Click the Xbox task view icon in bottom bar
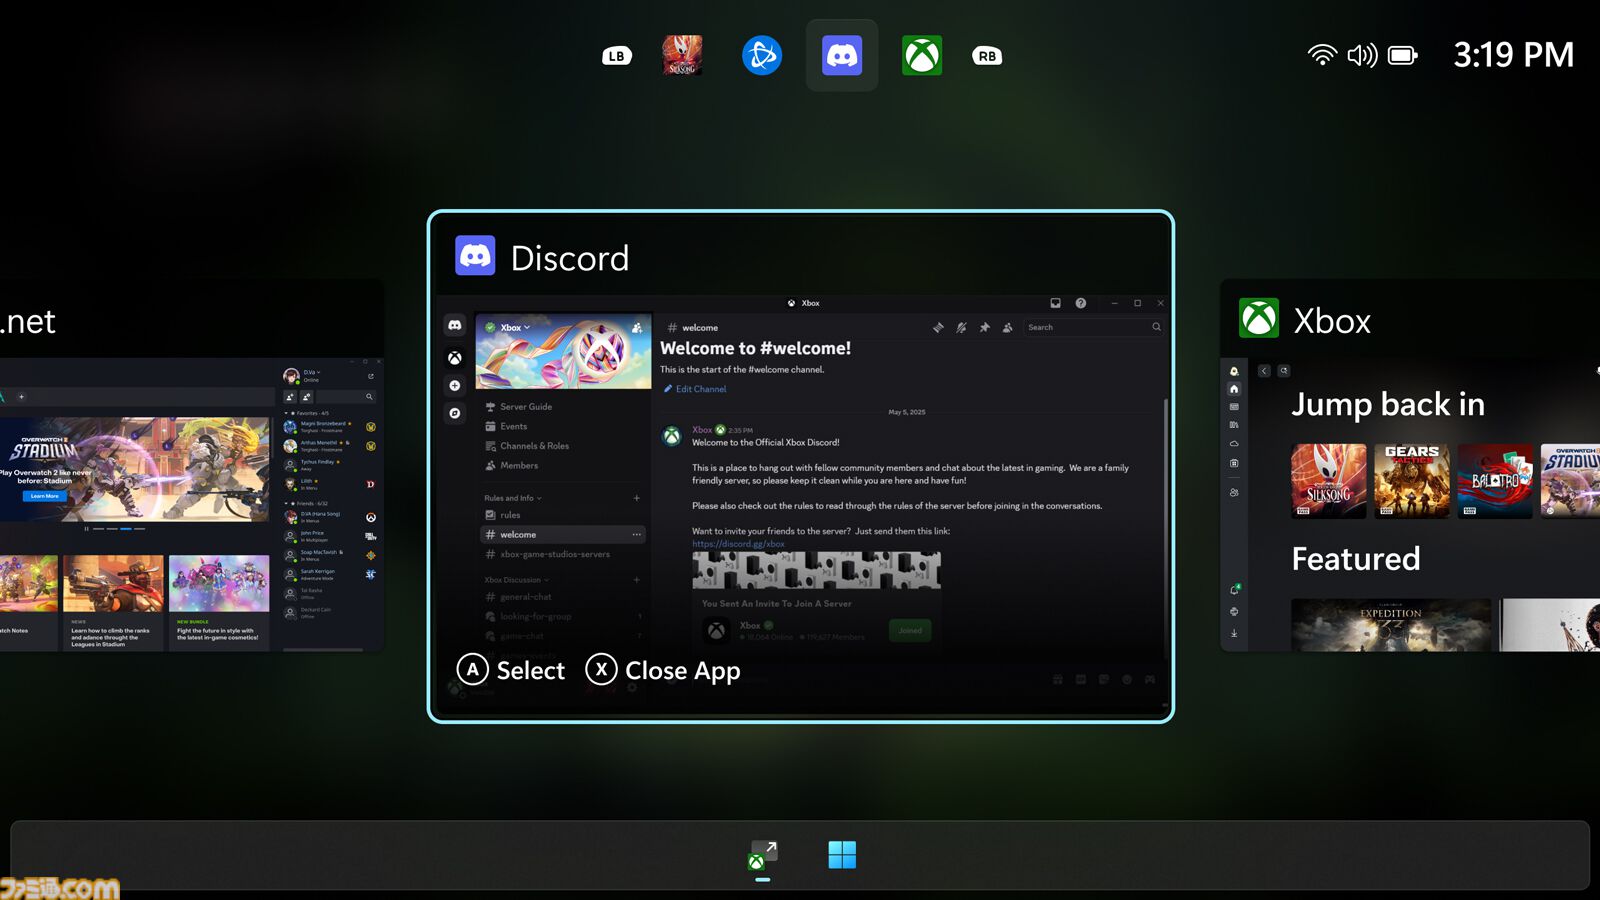The image size is (1600, 900). point(763,855)
